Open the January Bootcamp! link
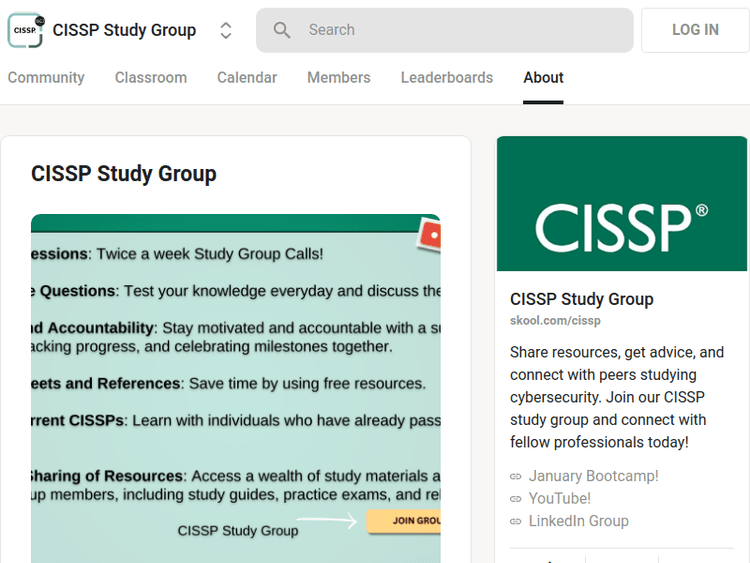The image size is (750, 563). coord(593,476)
